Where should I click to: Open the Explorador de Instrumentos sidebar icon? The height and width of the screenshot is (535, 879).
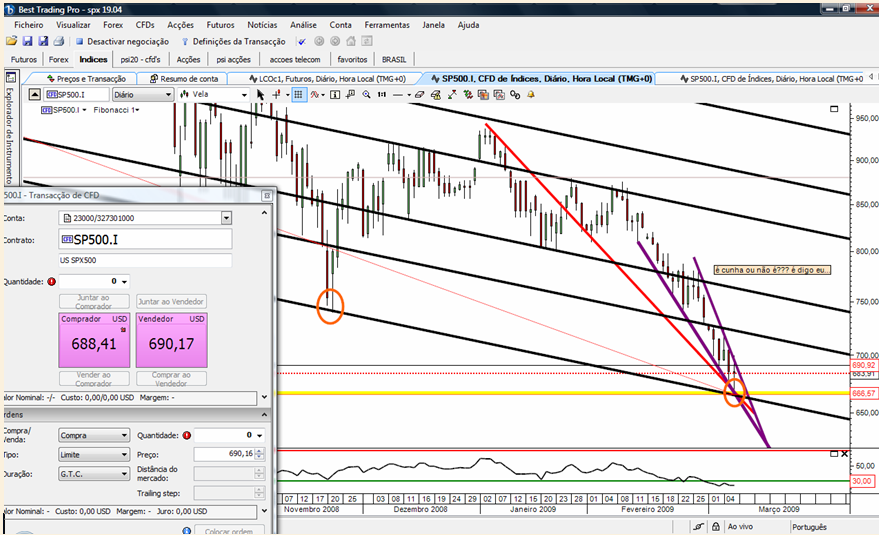point(11,77)
